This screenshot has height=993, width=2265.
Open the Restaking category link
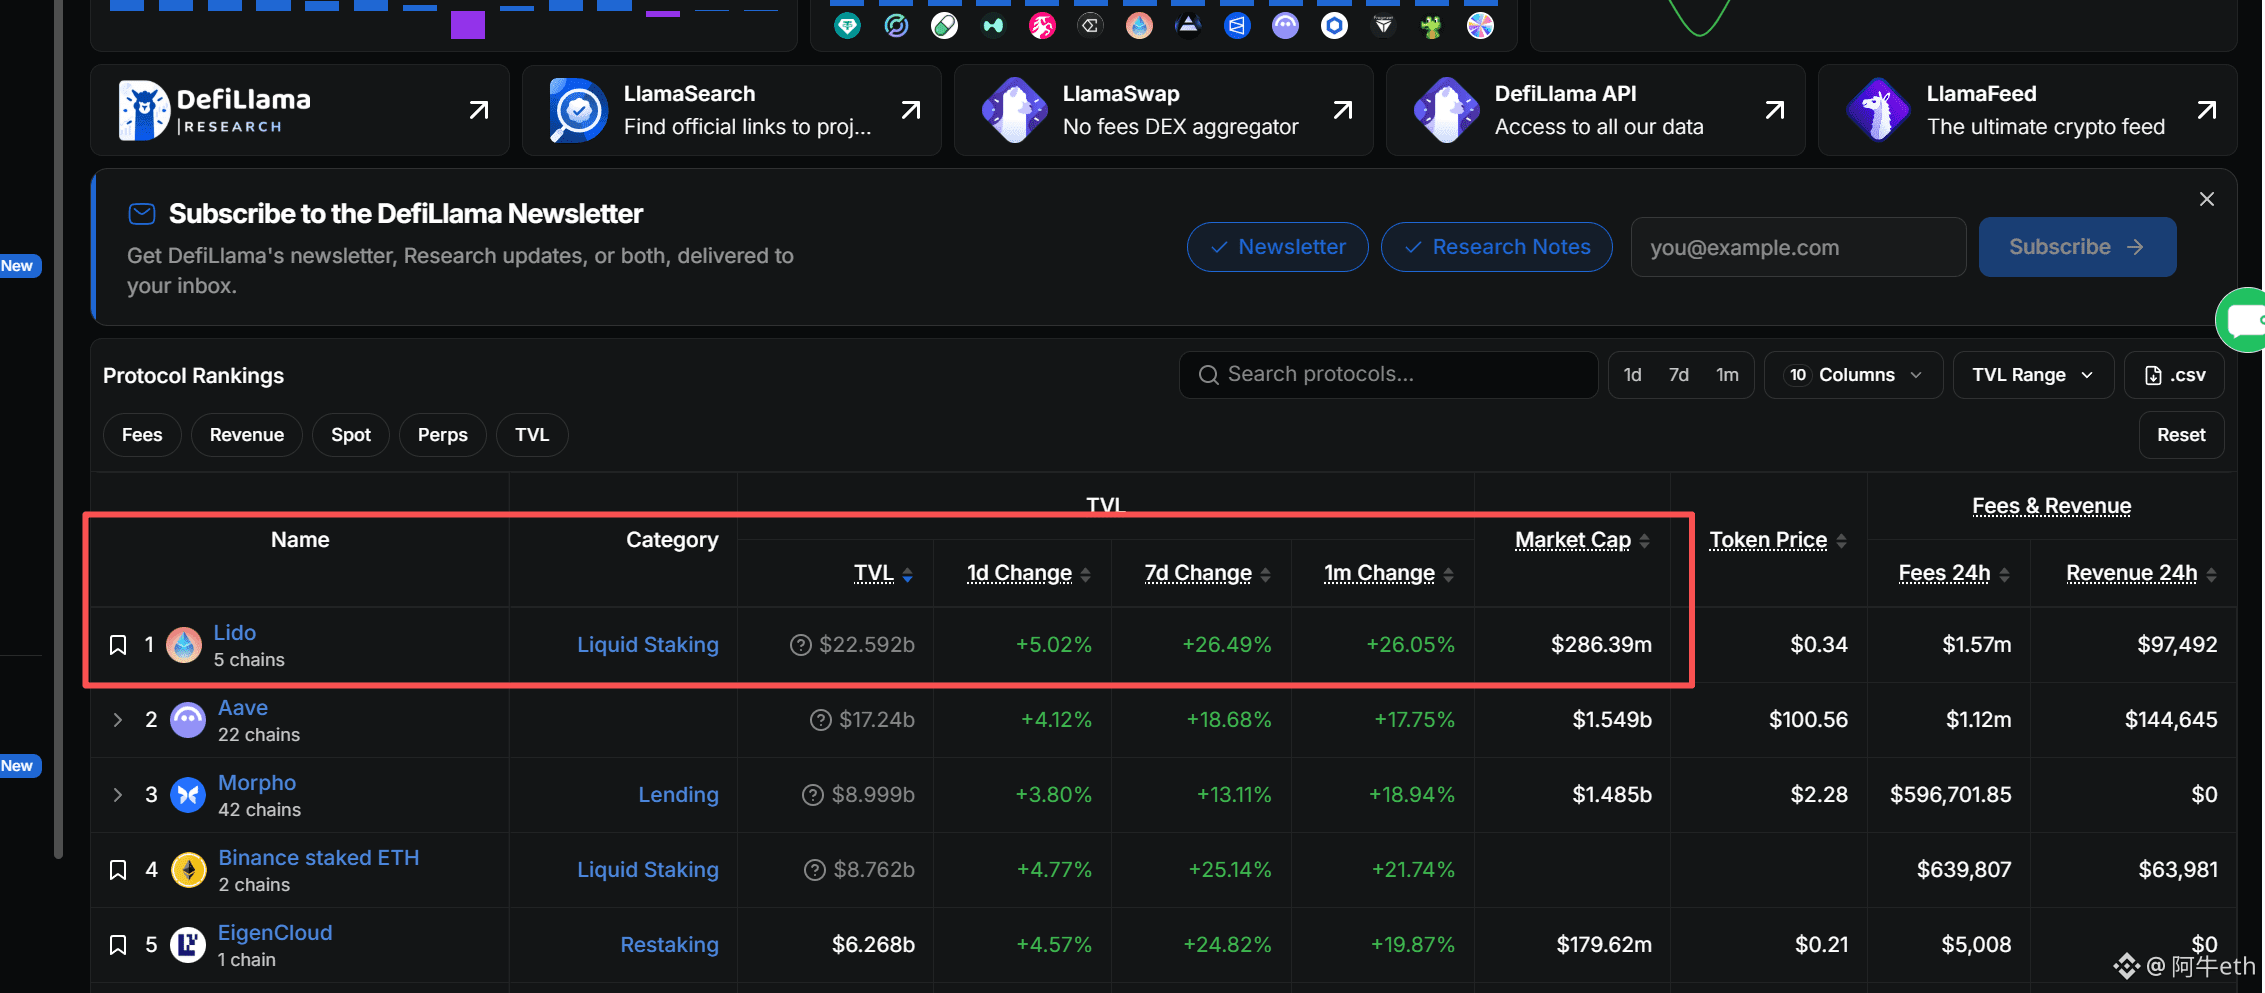pyautogui.click(x=670, y=945)
